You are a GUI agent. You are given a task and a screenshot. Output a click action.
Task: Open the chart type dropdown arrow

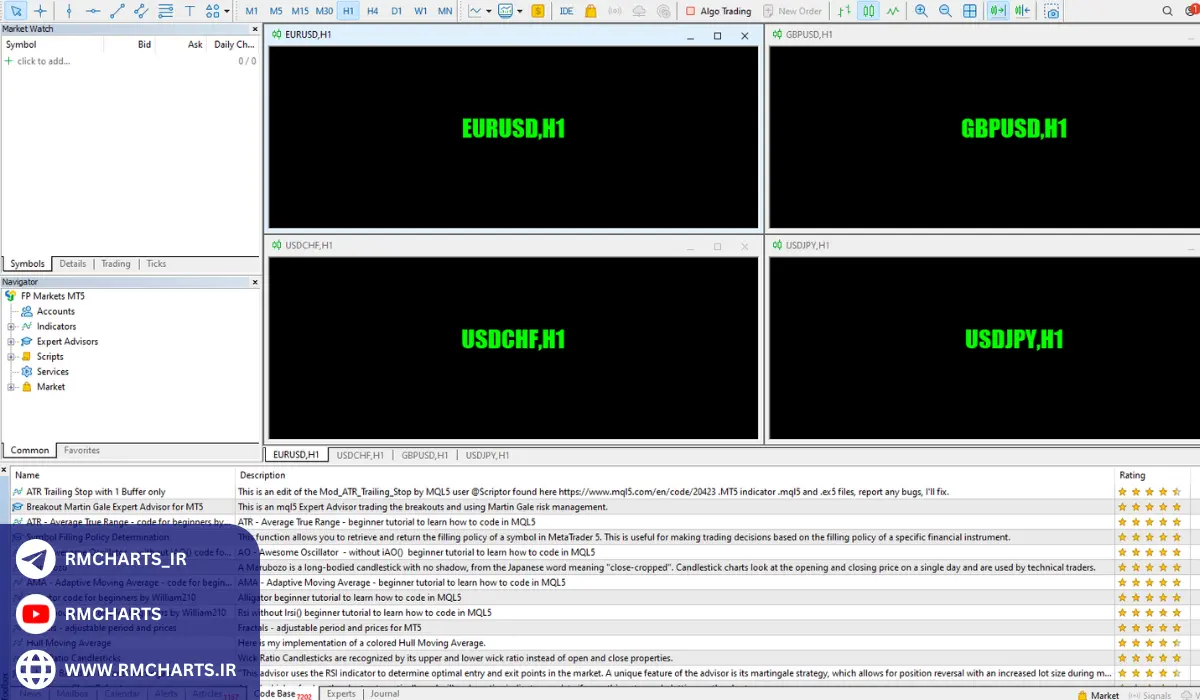pyautogui.click(x=488, y=12)
